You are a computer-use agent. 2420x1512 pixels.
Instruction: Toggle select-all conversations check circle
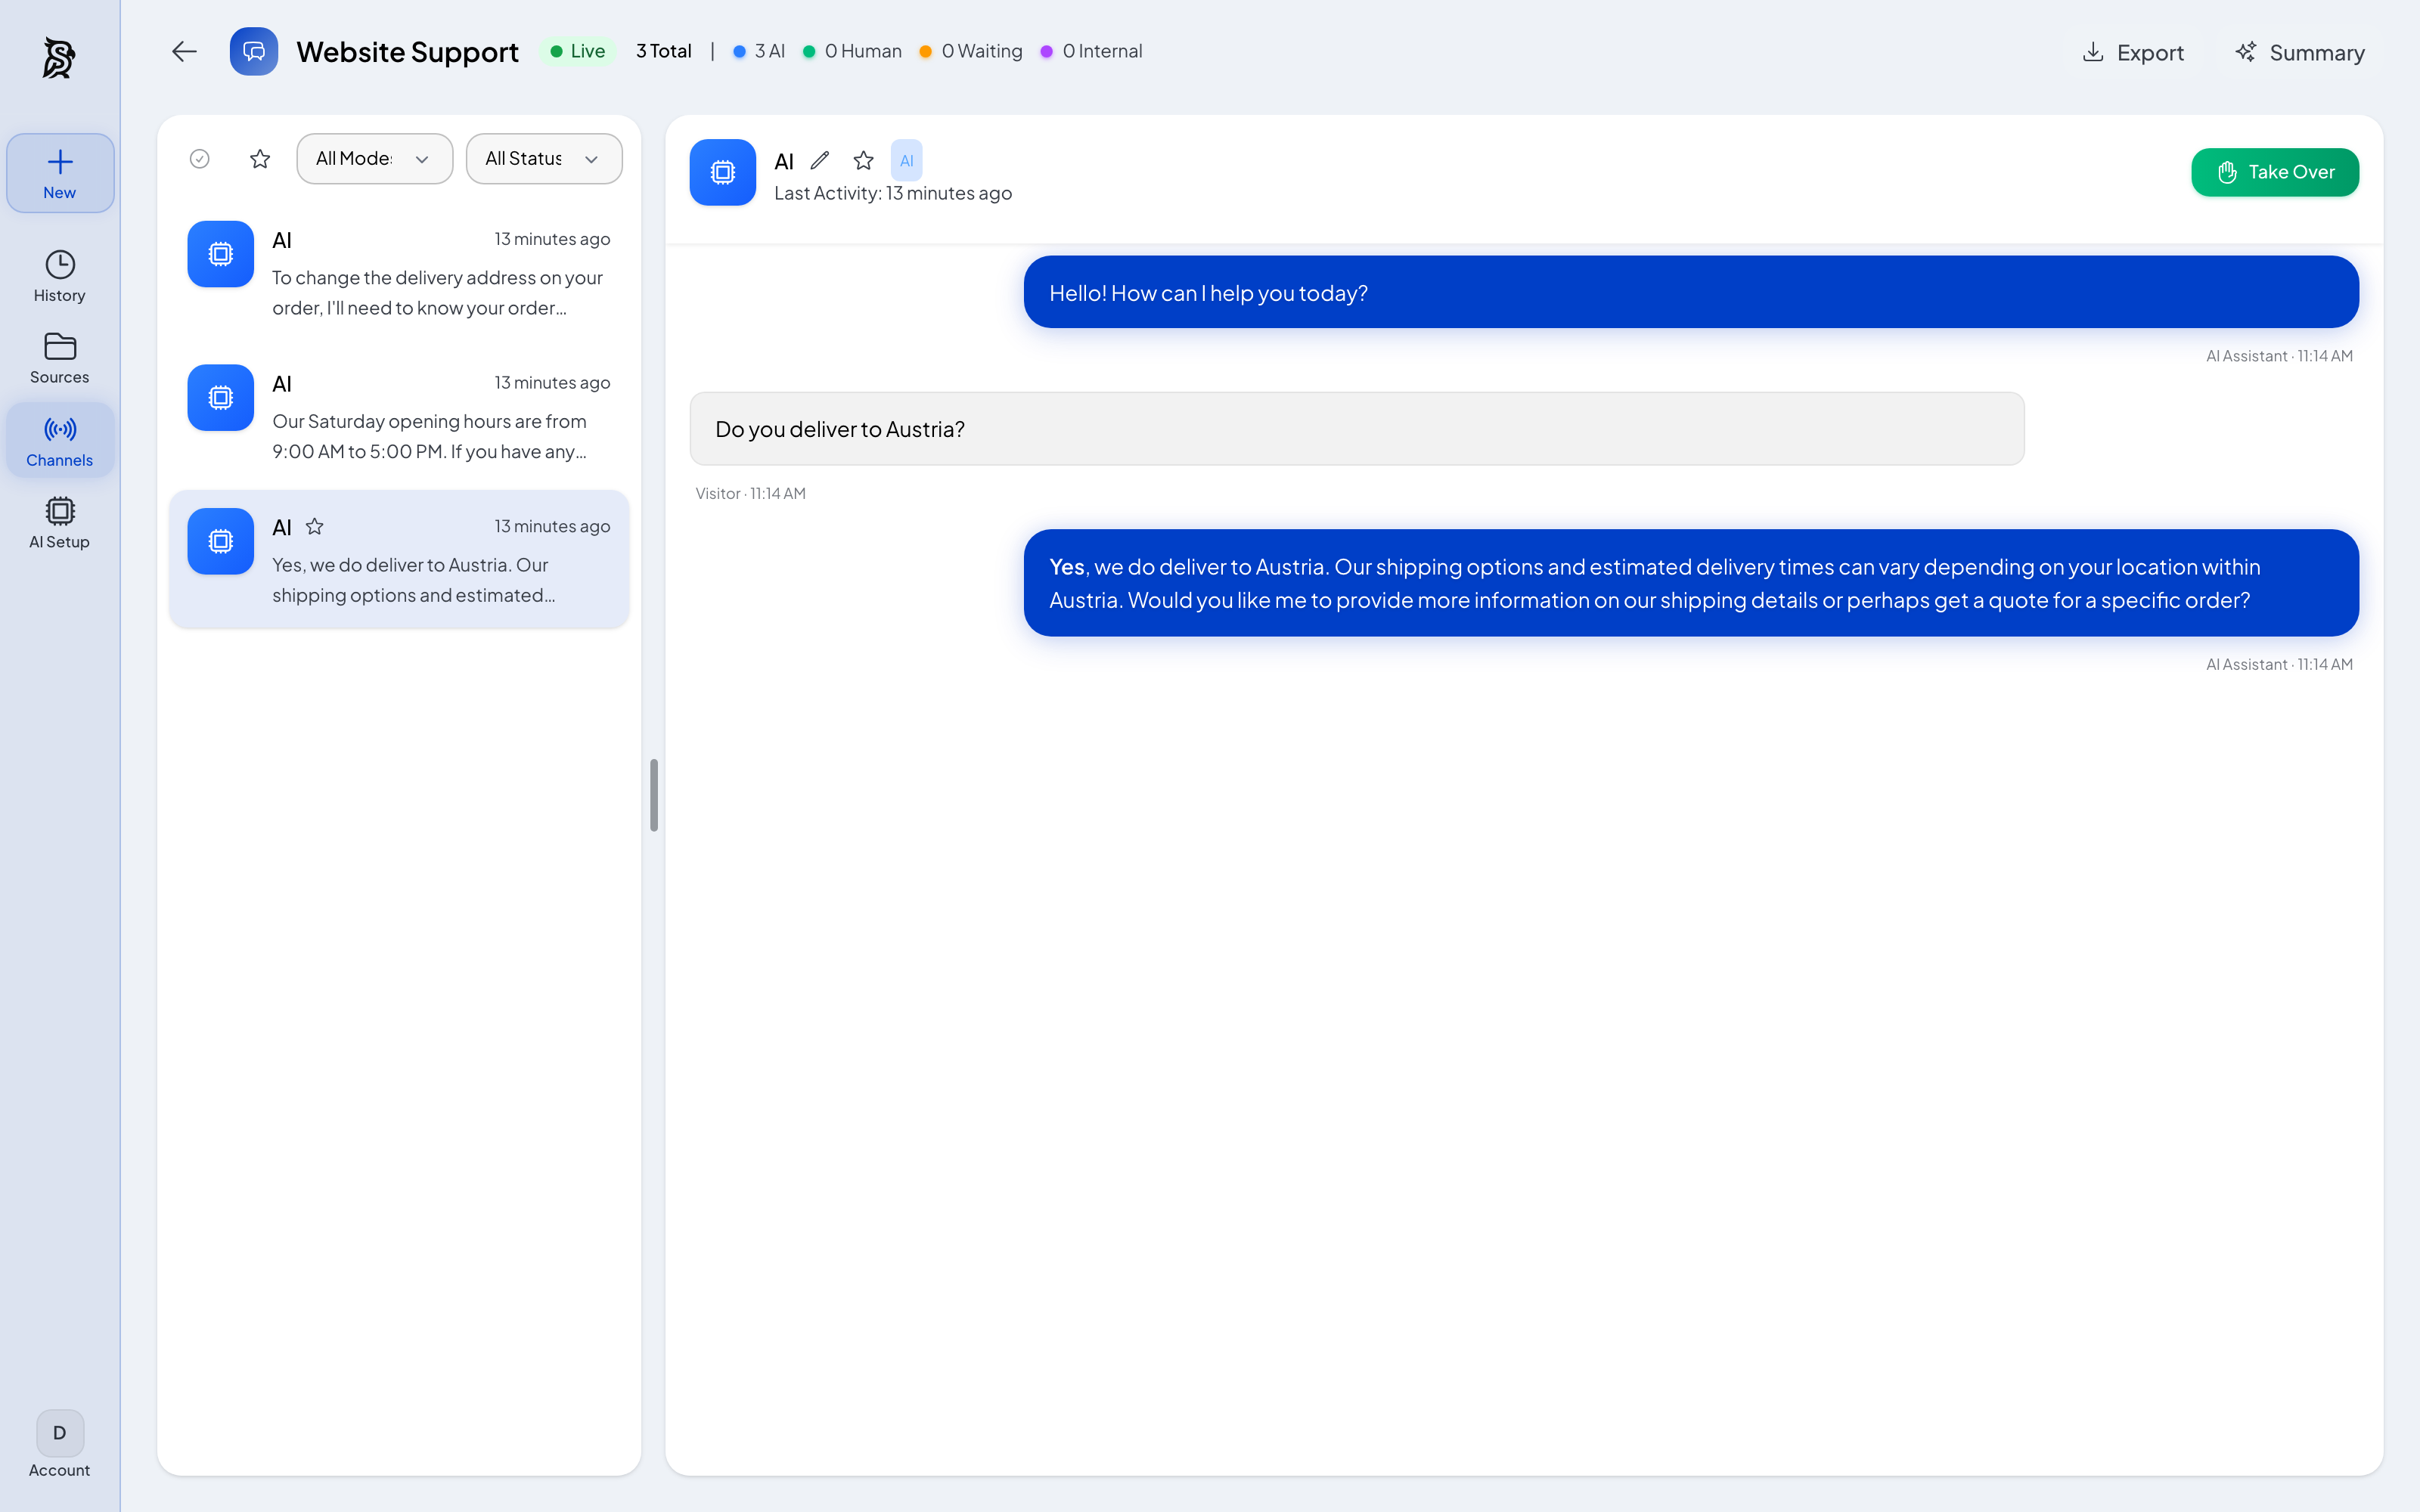pos(200,159)
